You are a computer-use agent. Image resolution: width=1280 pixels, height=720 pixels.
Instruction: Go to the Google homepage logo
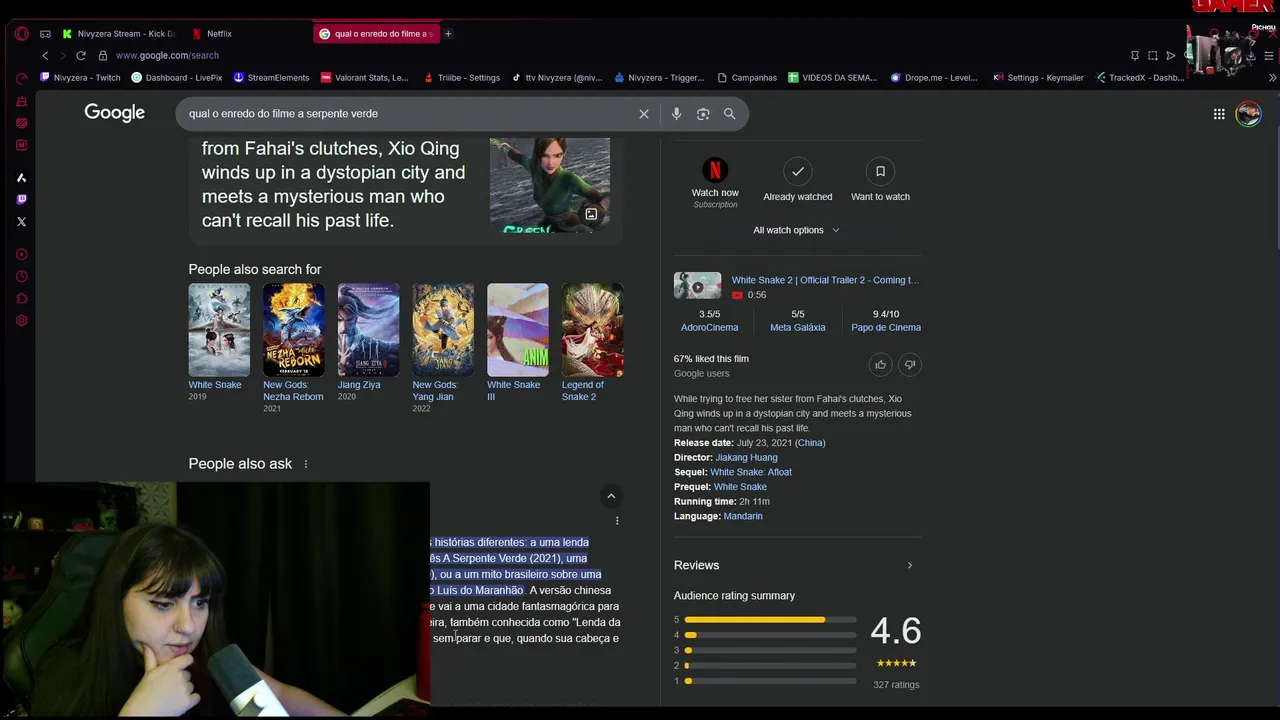(115, 113)
